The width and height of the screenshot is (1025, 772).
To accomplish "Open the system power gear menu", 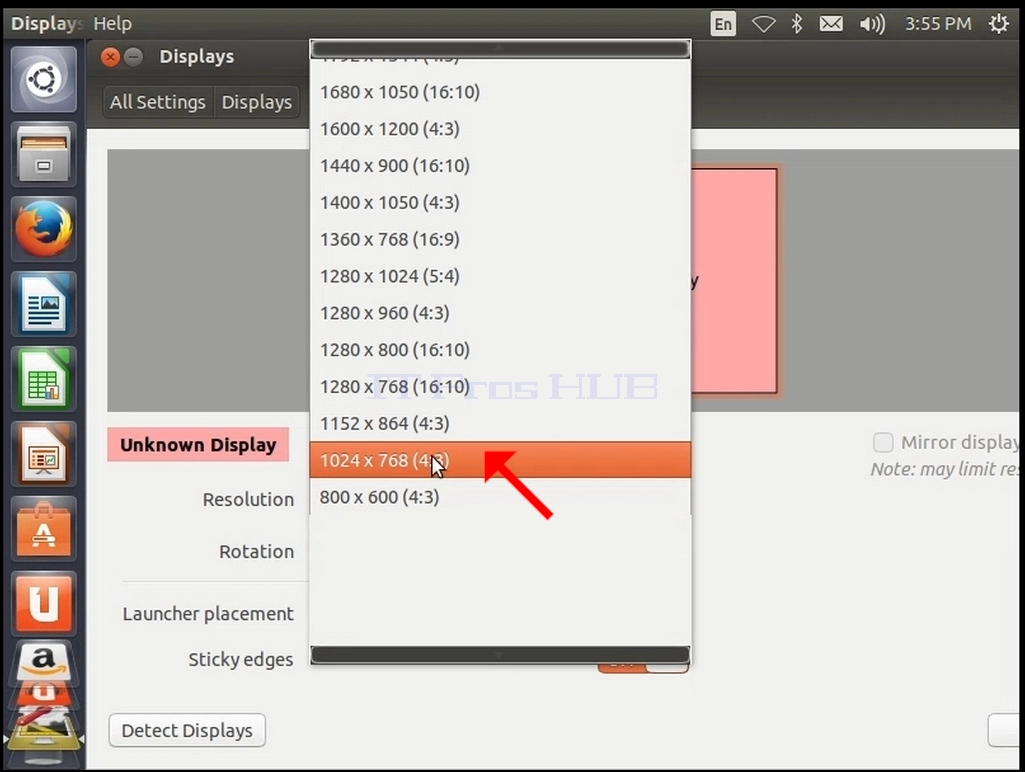I will [998, 24].
